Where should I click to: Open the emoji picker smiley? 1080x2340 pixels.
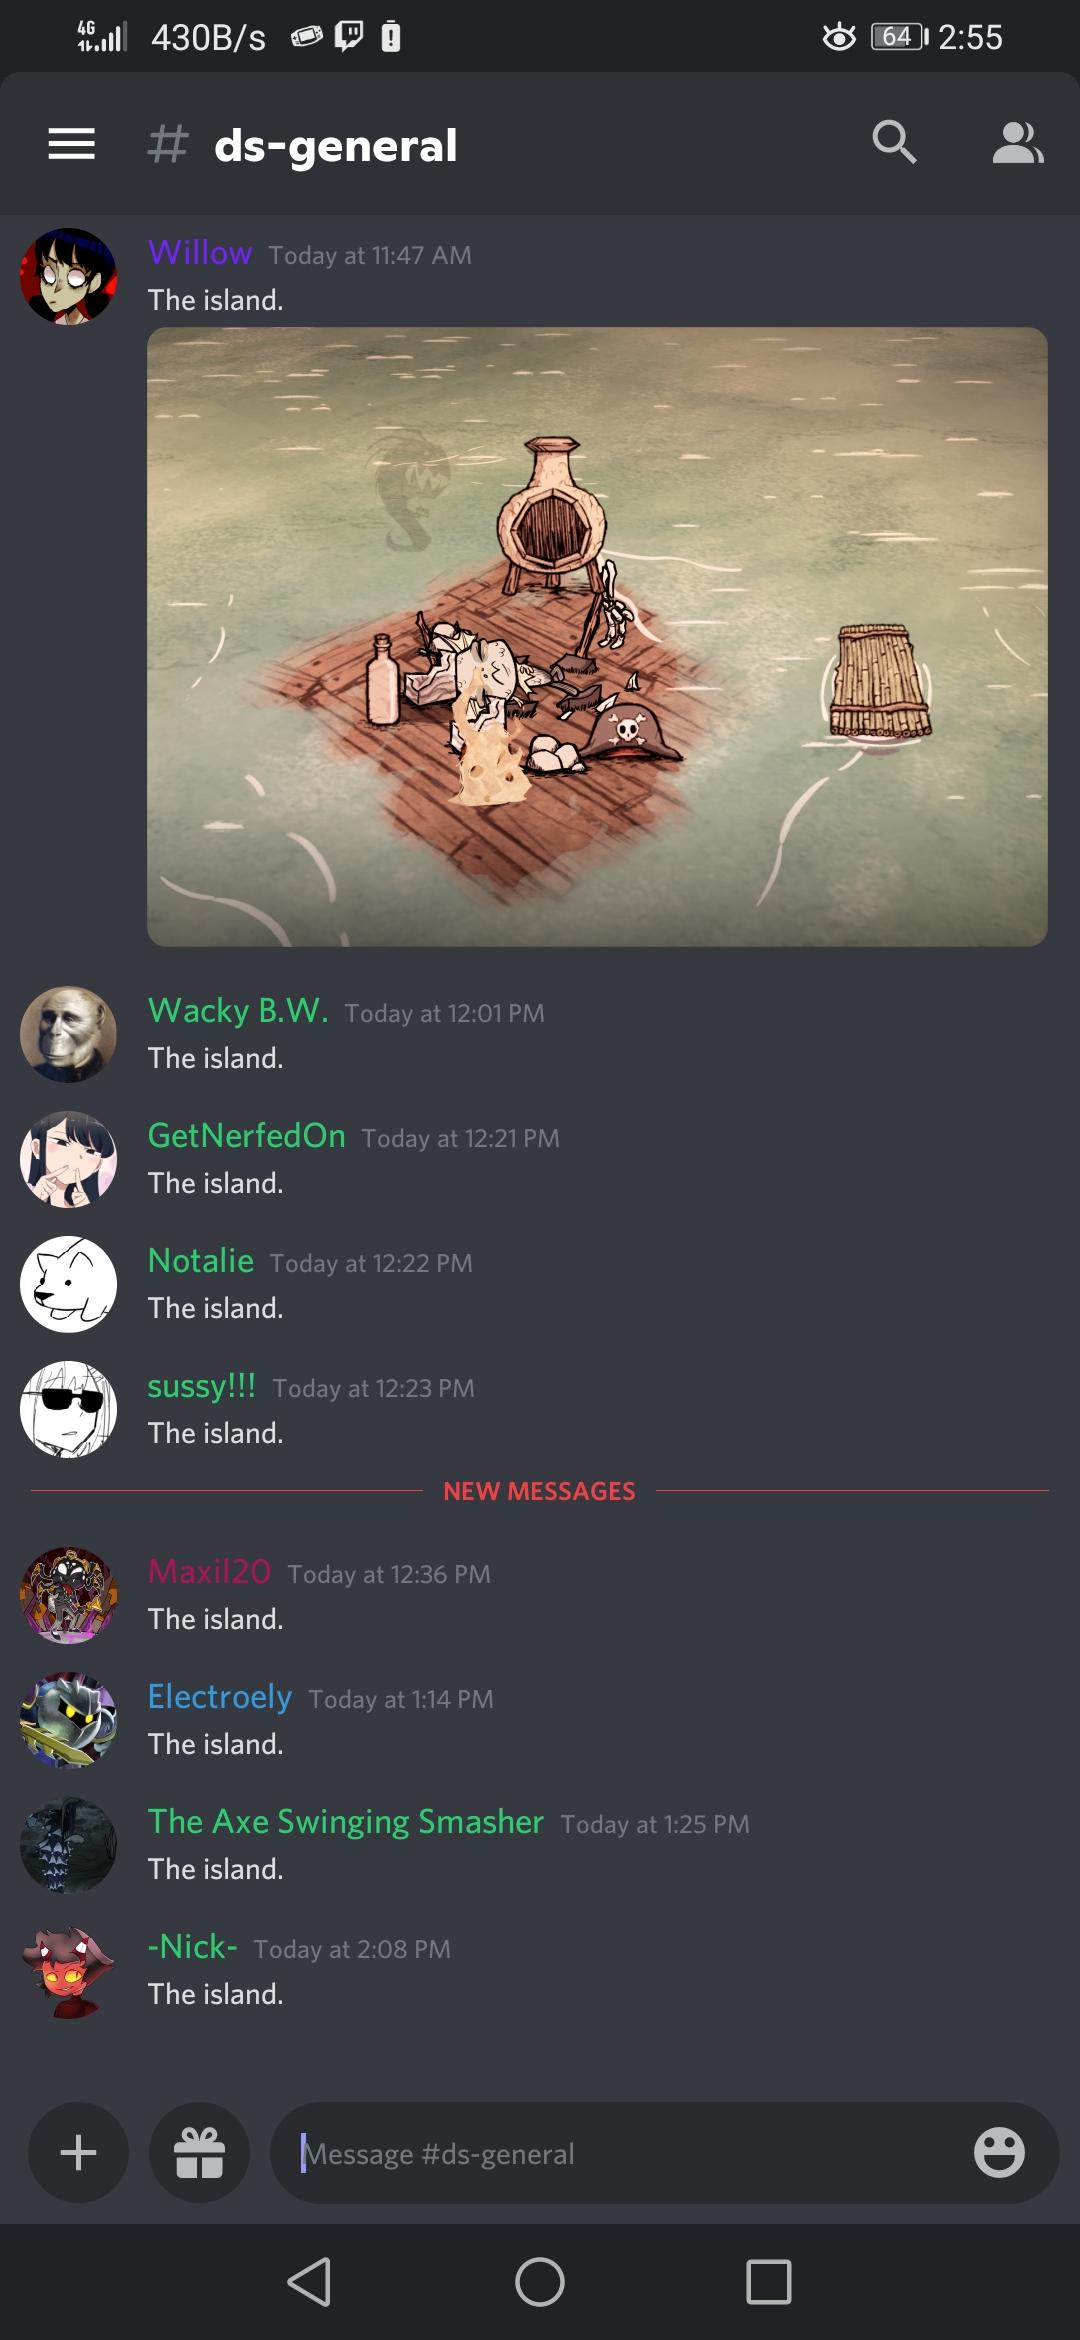tap(999, 2152)
